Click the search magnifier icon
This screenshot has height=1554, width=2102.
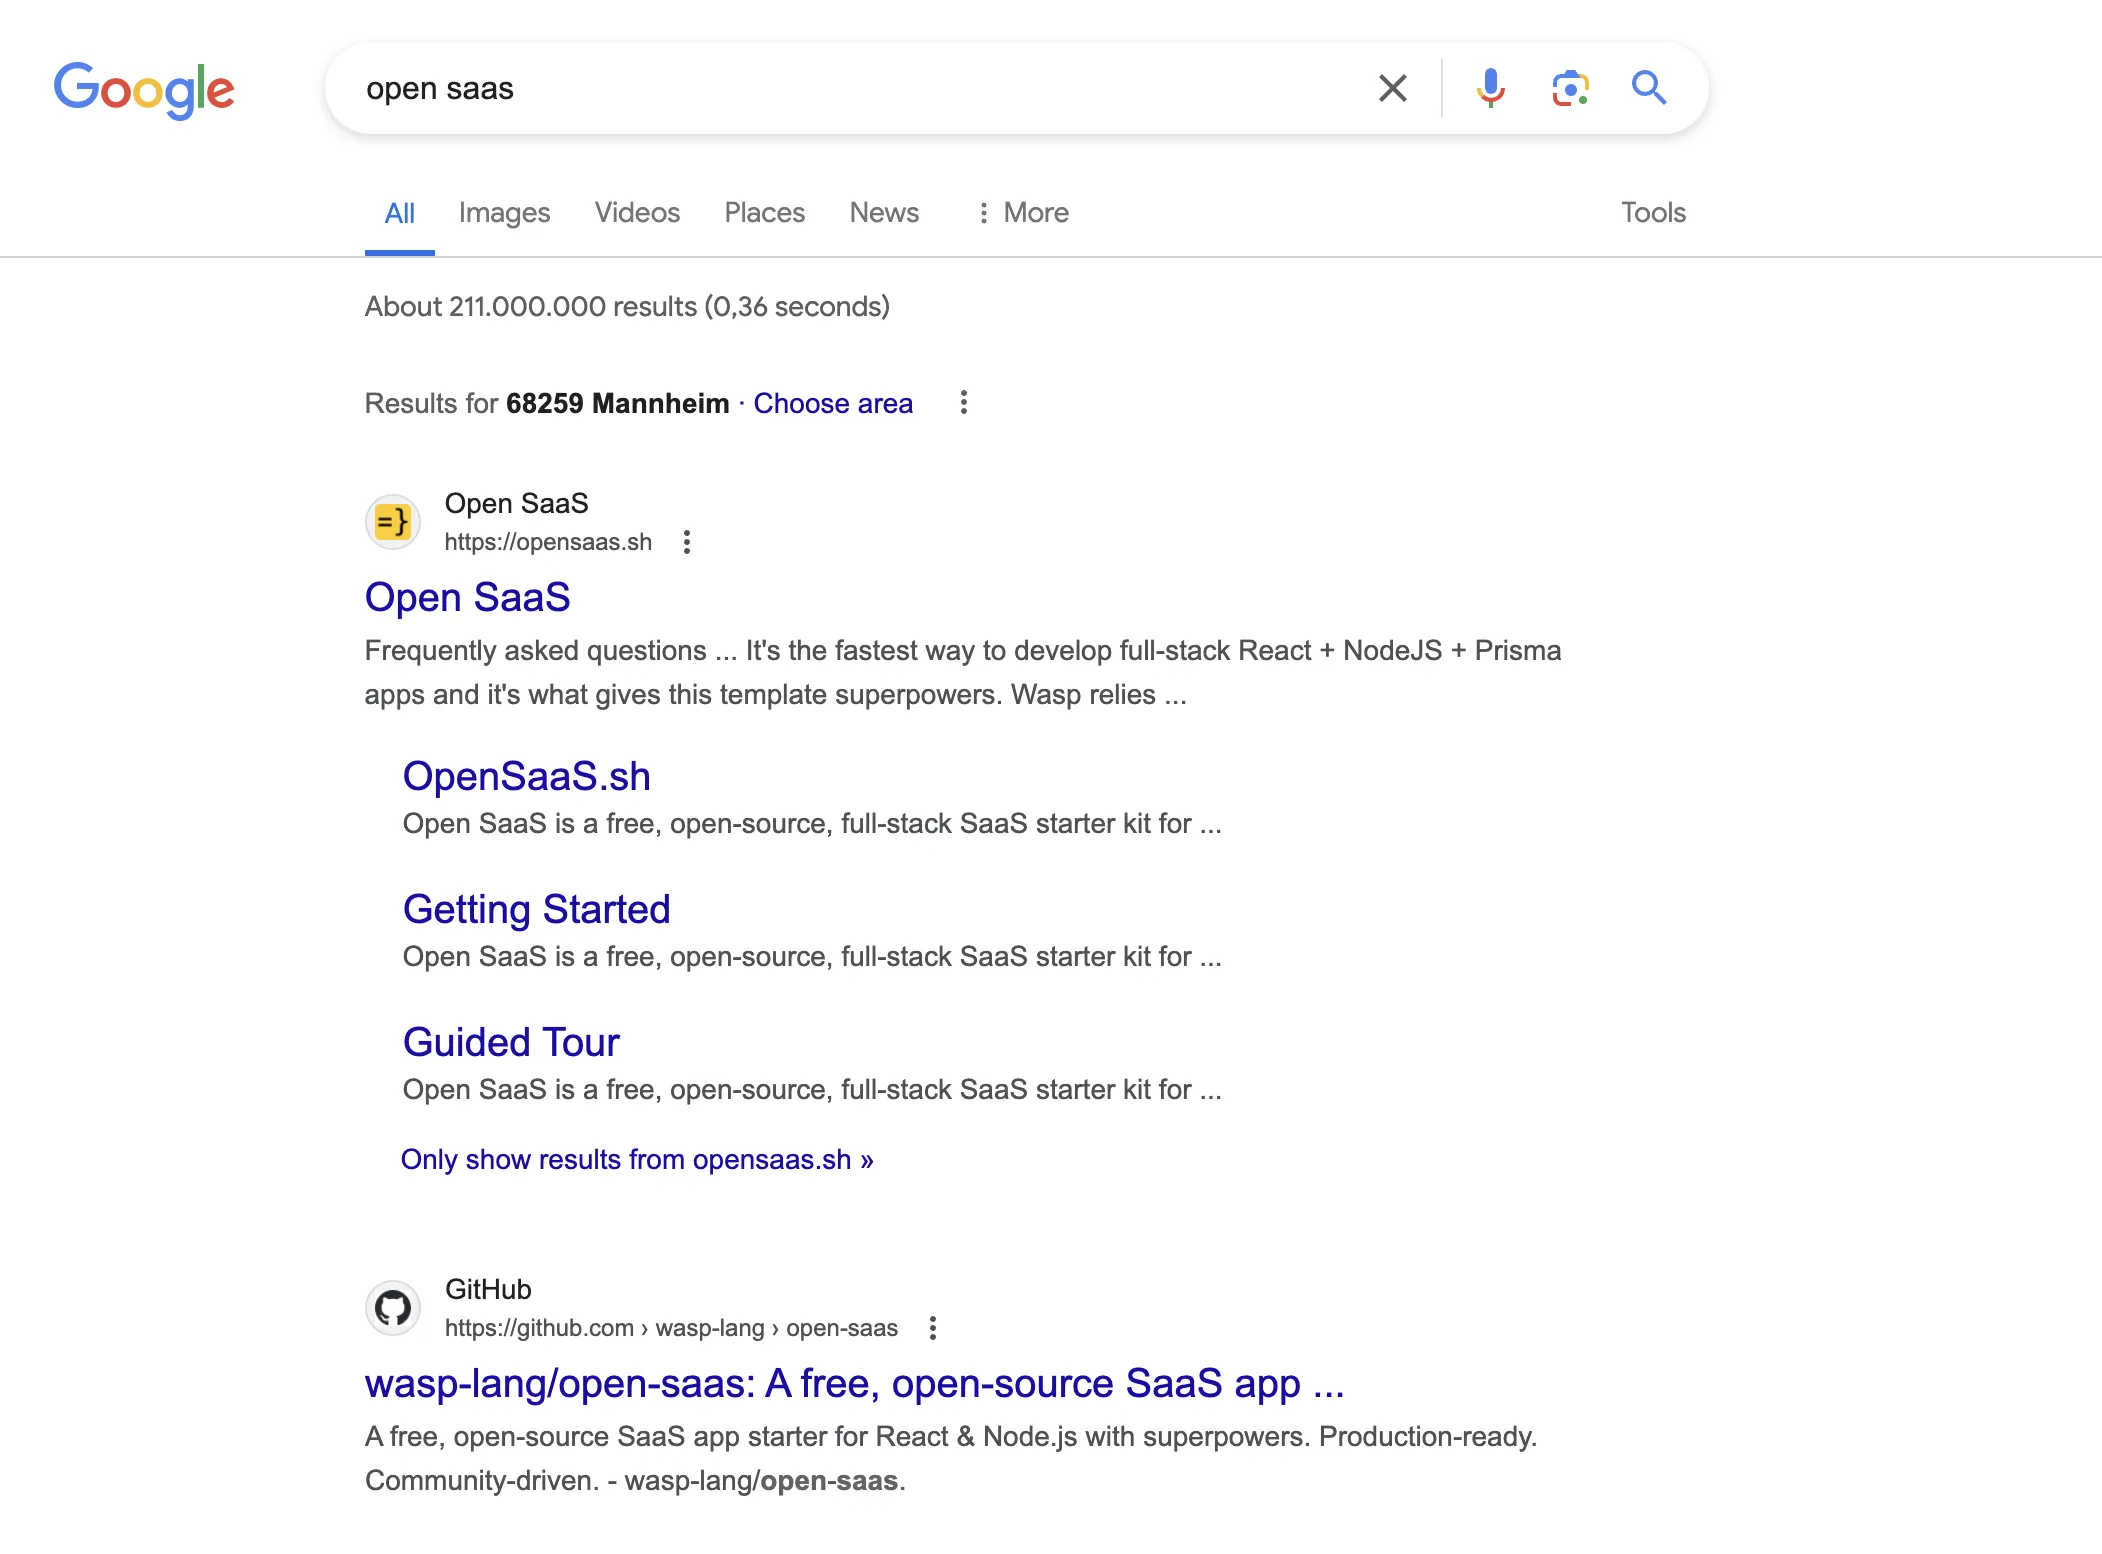(1648, 88)
